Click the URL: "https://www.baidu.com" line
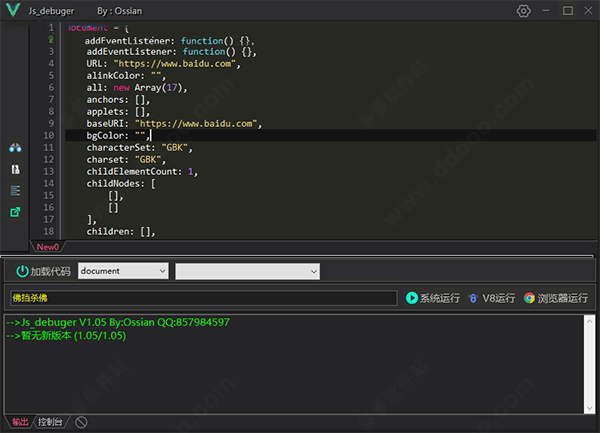Viewport: 600px width, 433px height. tap(163, 63)
